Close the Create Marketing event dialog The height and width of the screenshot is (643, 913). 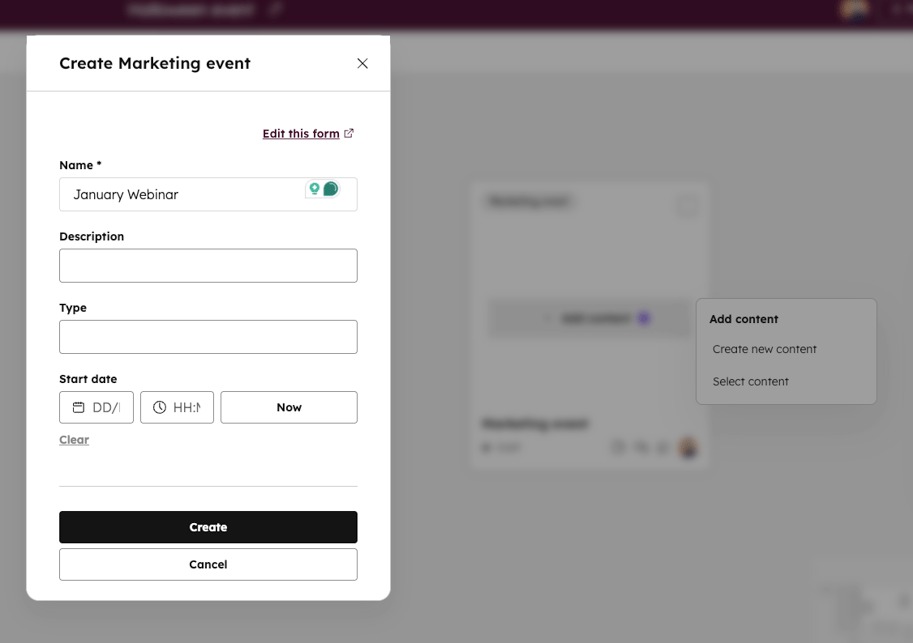point(362,63)
